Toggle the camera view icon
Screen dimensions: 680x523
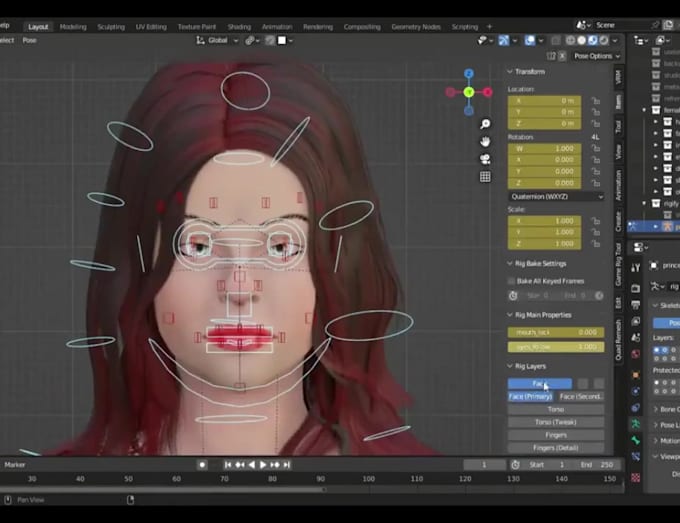click(485, 159)
